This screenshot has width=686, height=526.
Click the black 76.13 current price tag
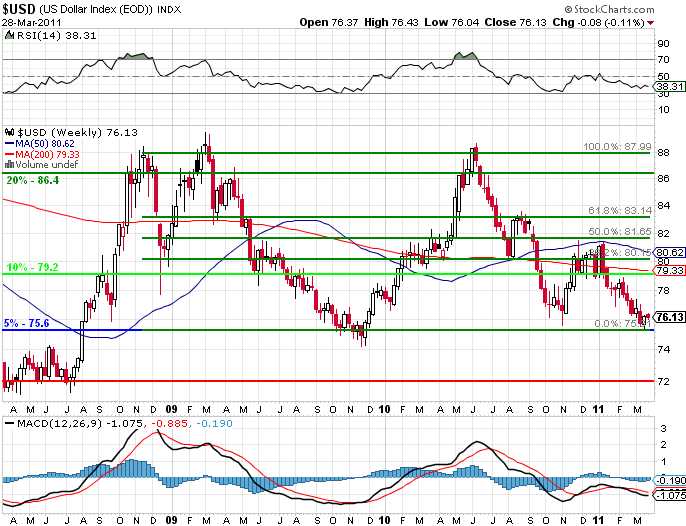pyautogui.click(x=669, y=316)
